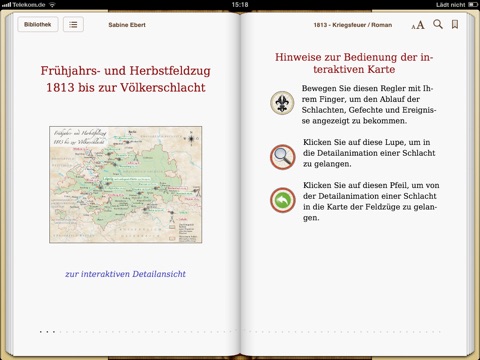Bookmark this page with ribbon icon
This screenshot has width=480, height=360.
click(x=455, y=24)
